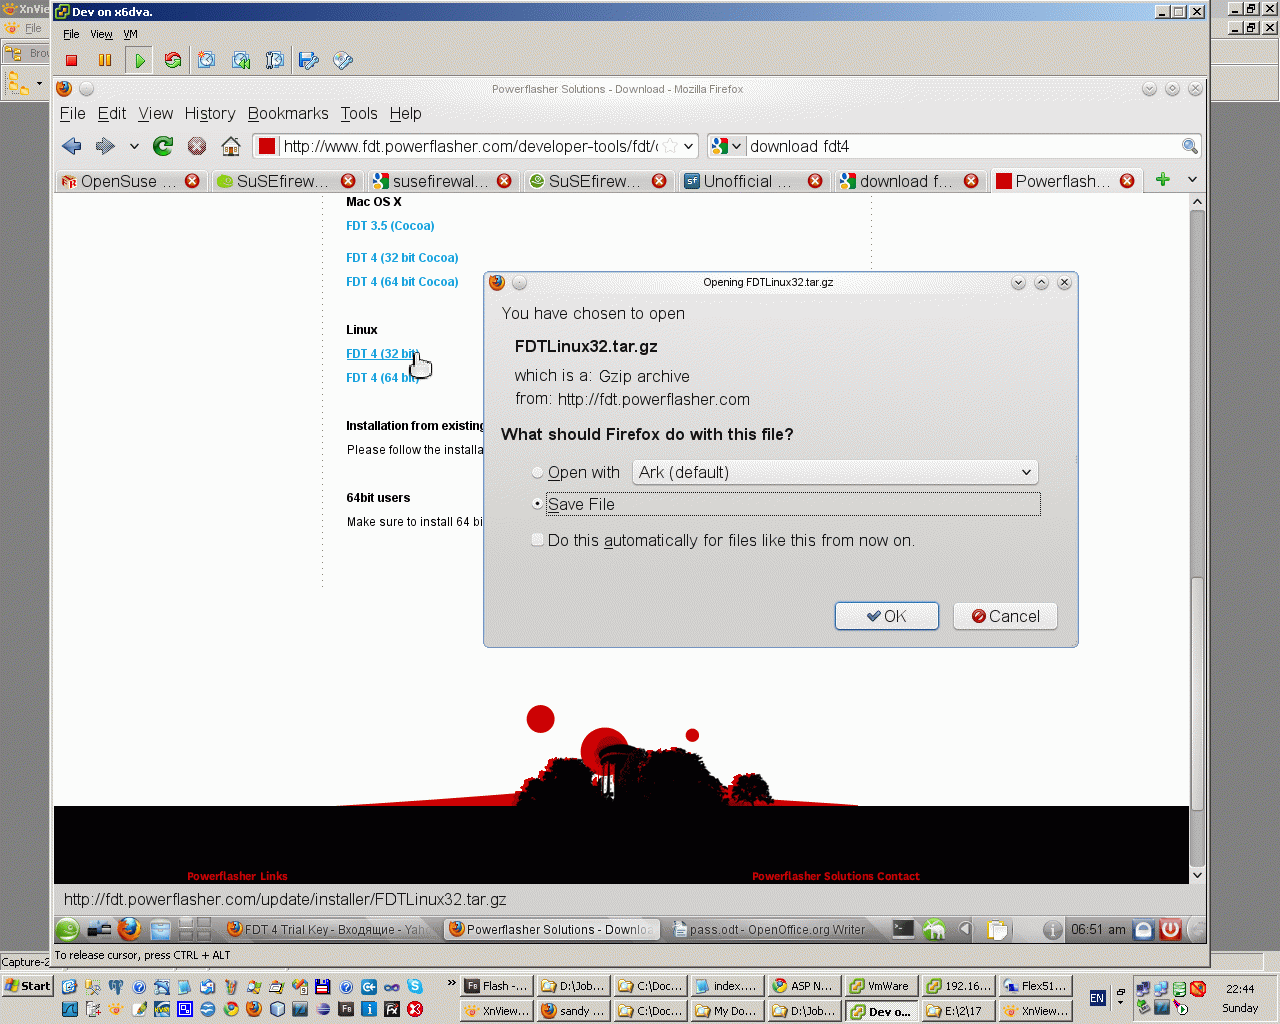Expand the list-all-tabs dropdown arrow

1192,180
